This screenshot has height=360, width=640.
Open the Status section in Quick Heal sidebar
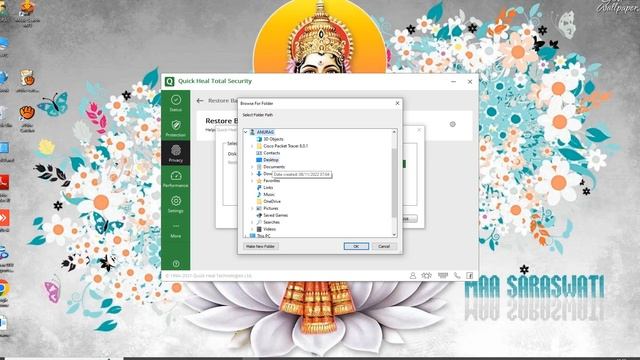tap(176, 103)
